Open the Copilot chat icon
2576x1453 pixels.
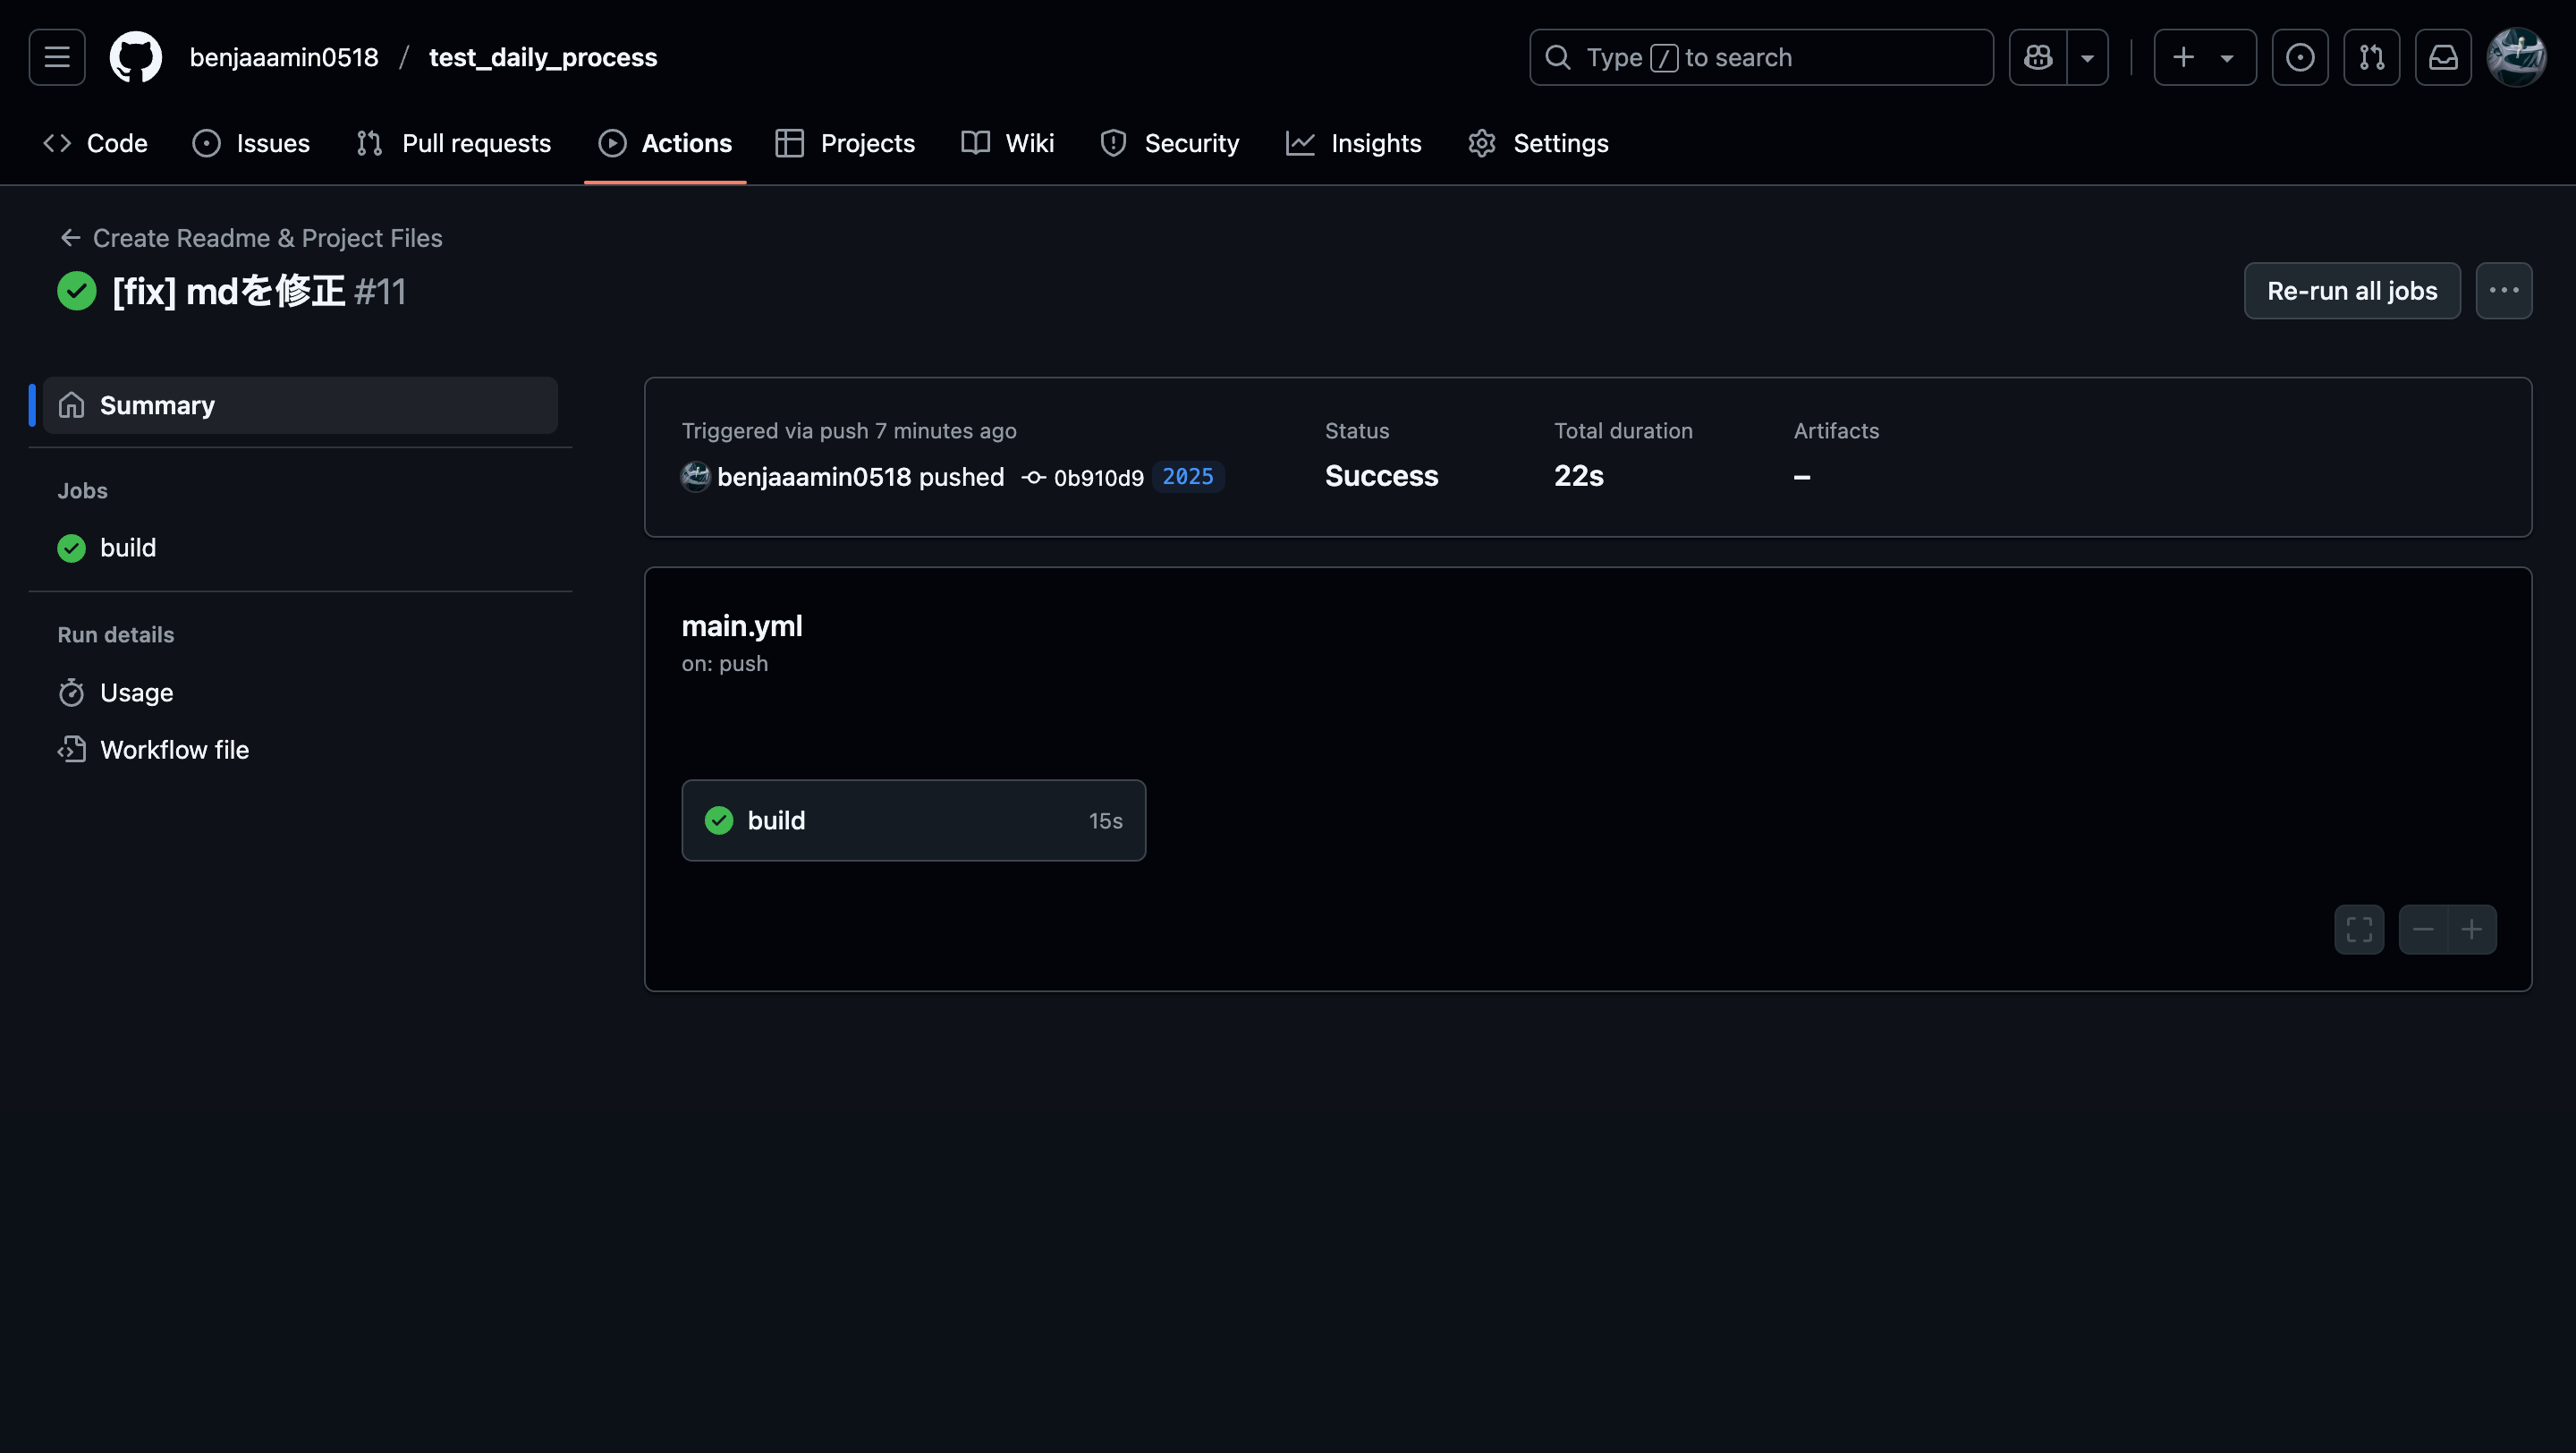click(x=2038, y=57)
